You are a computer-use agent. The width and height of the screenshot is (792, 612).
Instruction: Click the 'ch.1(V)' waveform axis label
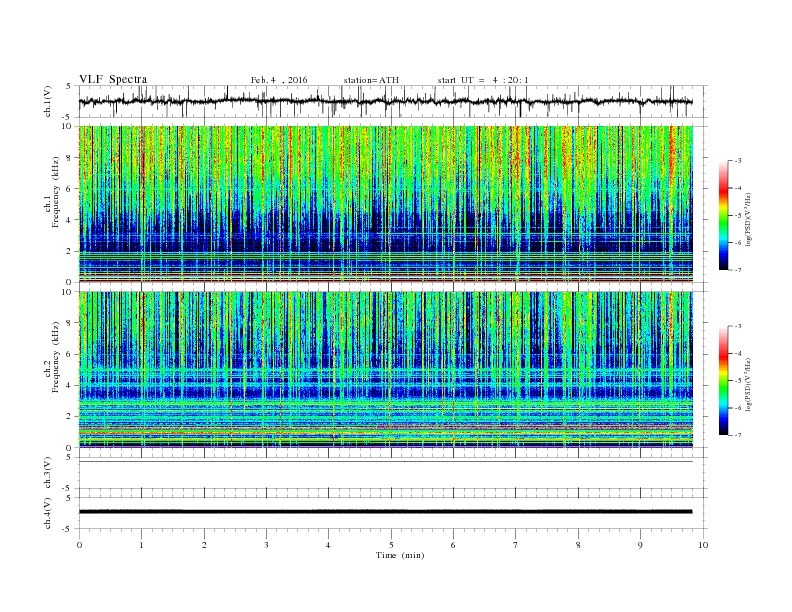[48, 101]
